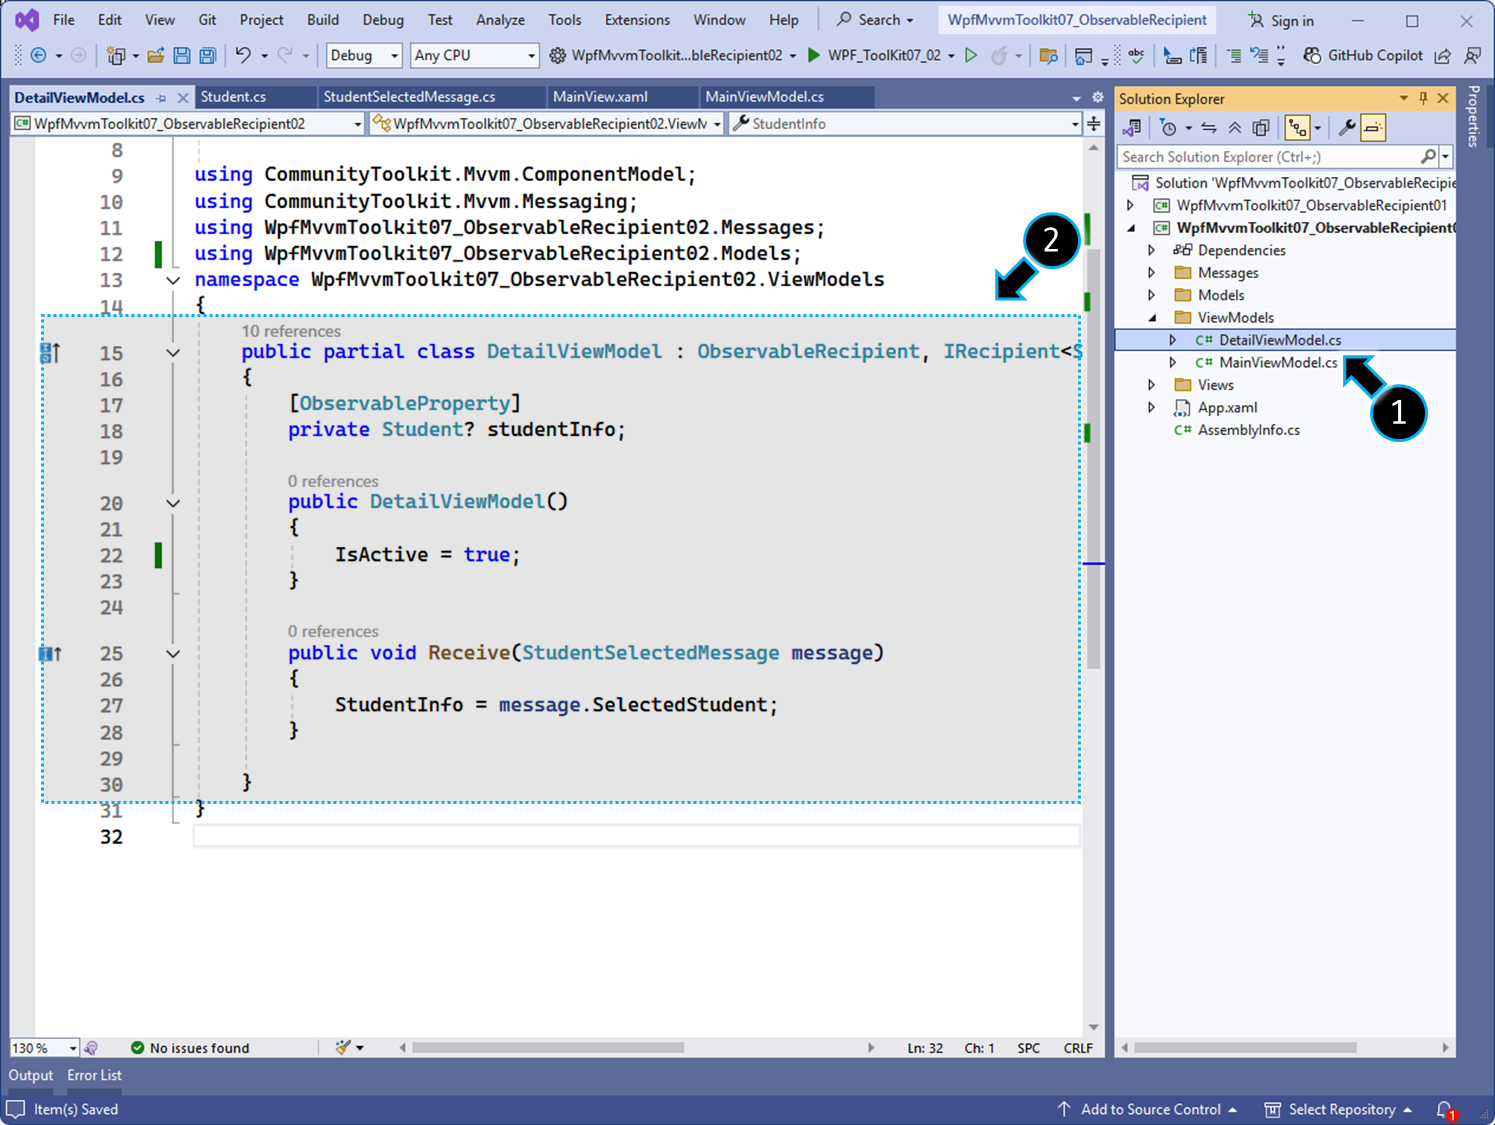Image resolution: width=1495 pixels, height=1125 pixels.
Task: Click Sync with Active Document icon
Action: (x=1209, y=128)
